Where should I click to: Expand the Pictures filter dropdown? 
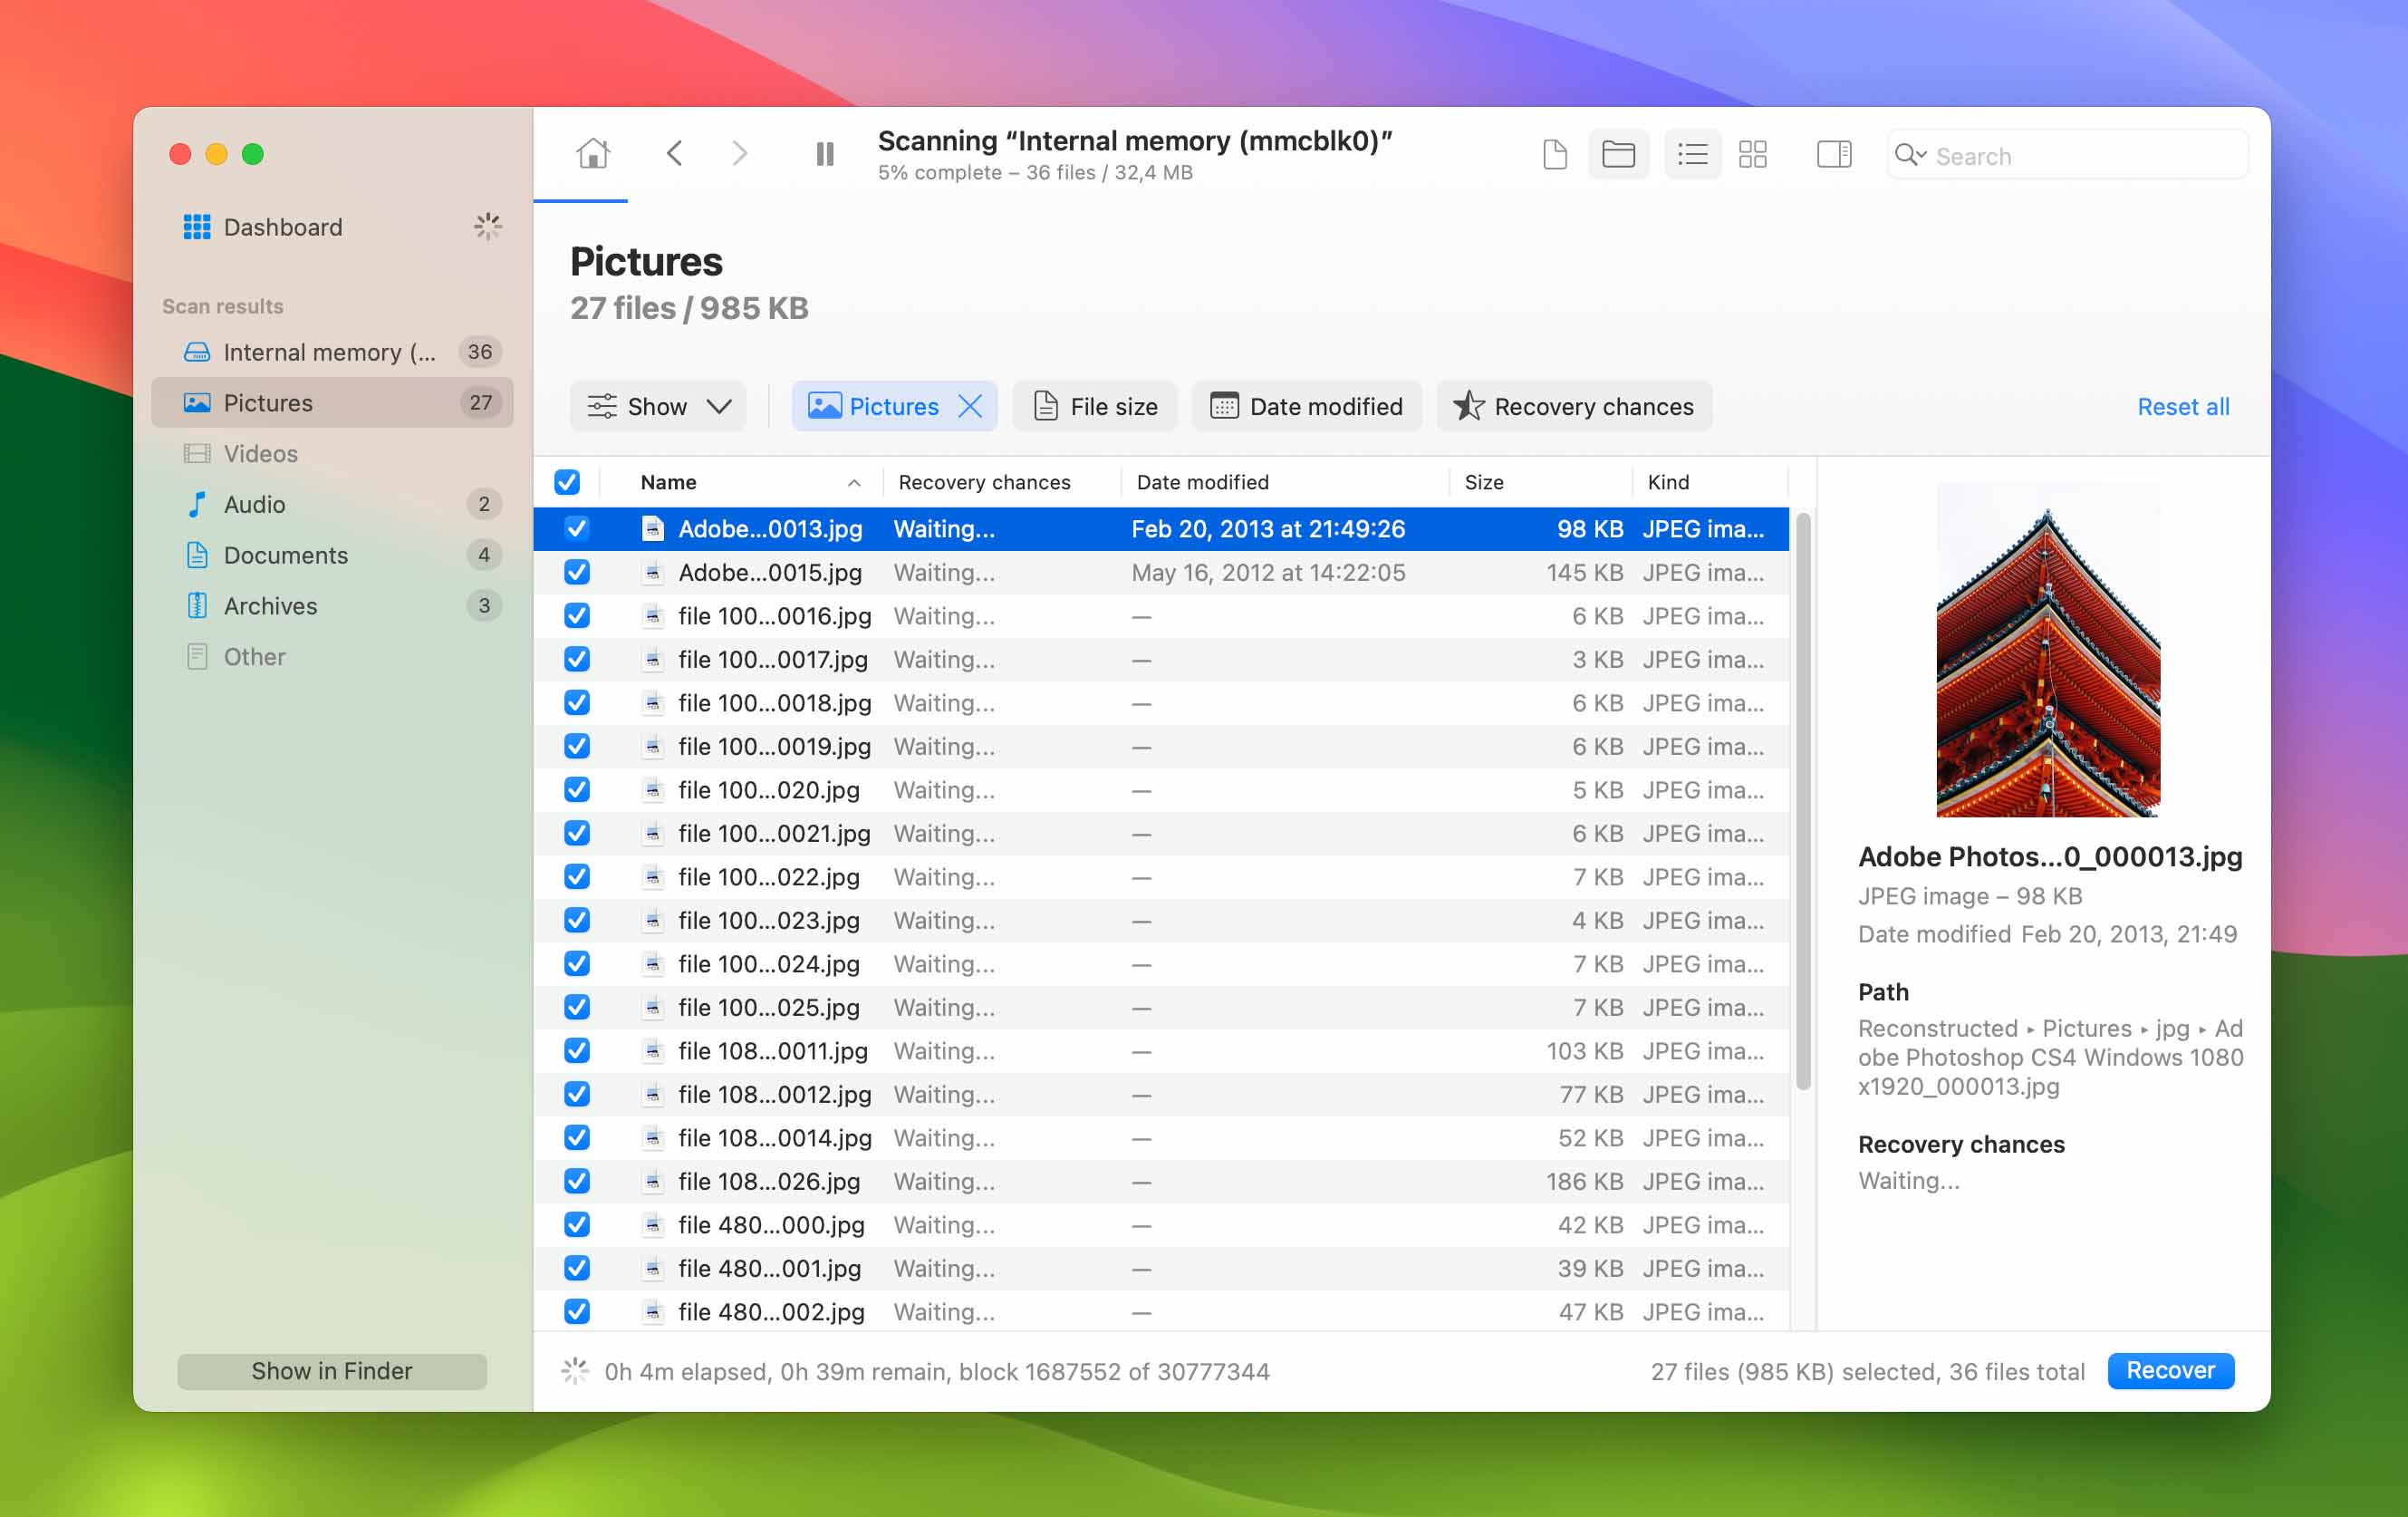[892, 405]
